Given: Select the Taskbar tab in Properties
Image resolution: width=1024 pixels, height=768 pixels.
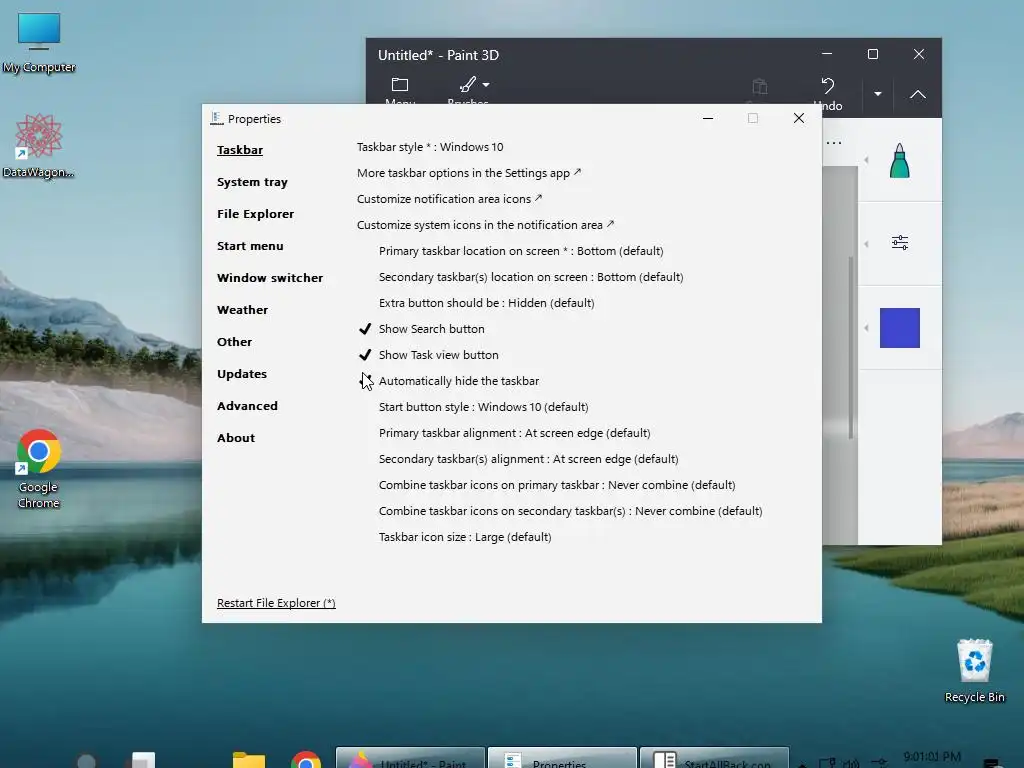Looking at the screenshot, I should [240, 150].
